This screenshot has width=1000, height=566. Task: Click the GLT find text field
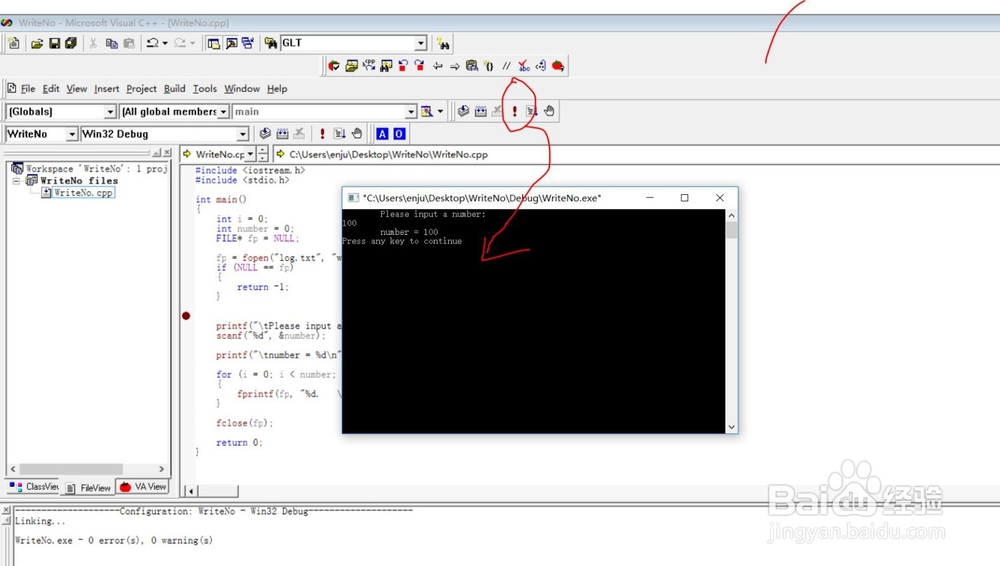point(348,43)
